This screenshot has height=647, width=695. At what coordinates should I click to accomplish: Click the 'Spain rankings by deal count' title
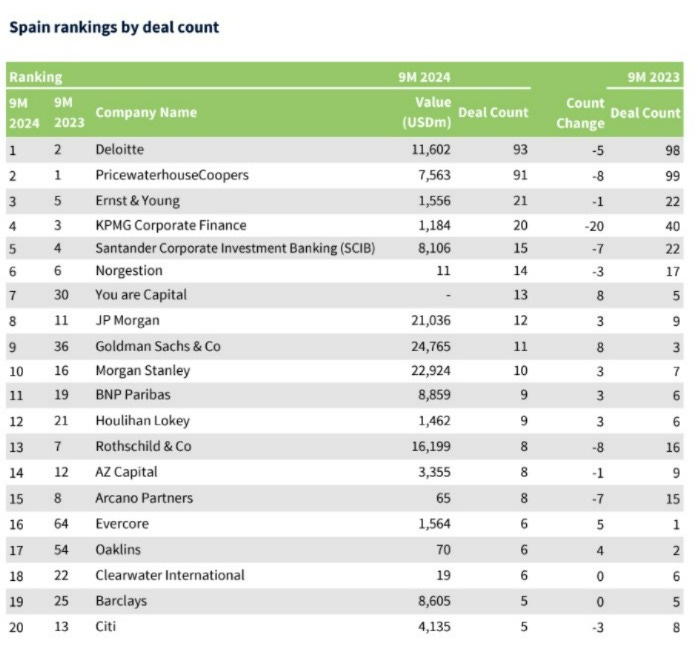(114, 27)
